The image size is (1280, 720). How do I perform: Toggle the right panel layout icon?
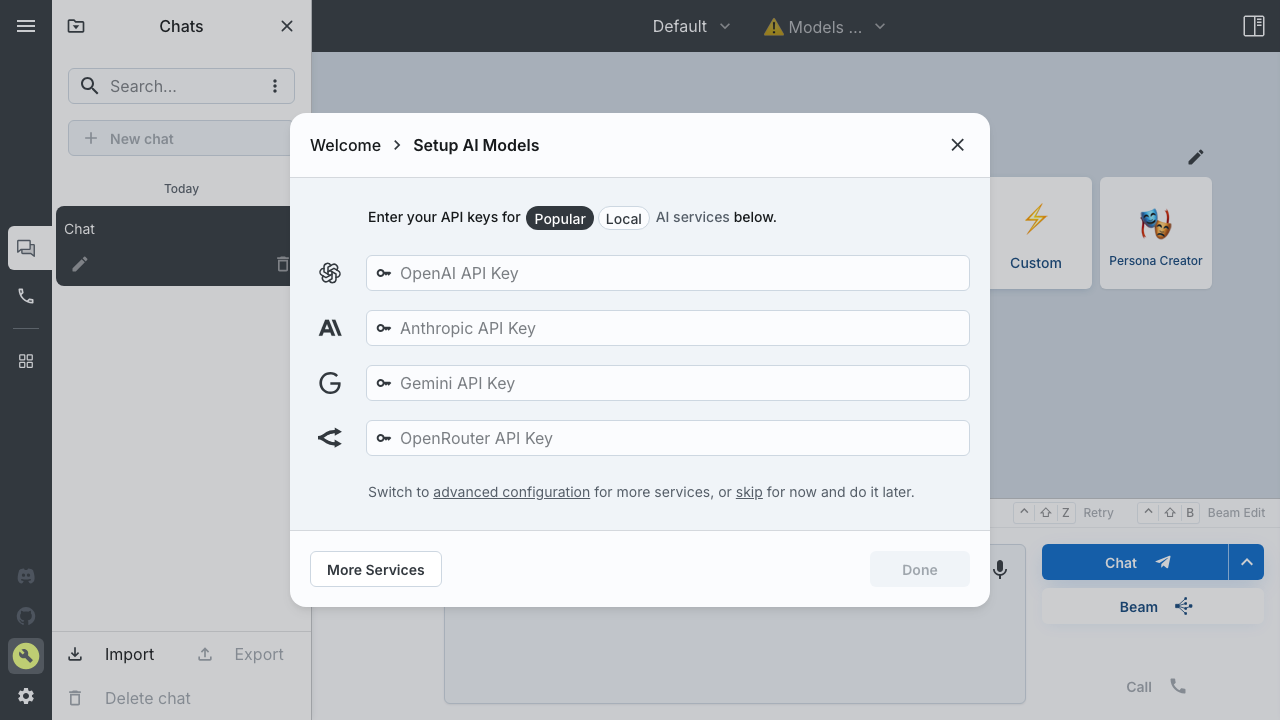pos(1254,26)
